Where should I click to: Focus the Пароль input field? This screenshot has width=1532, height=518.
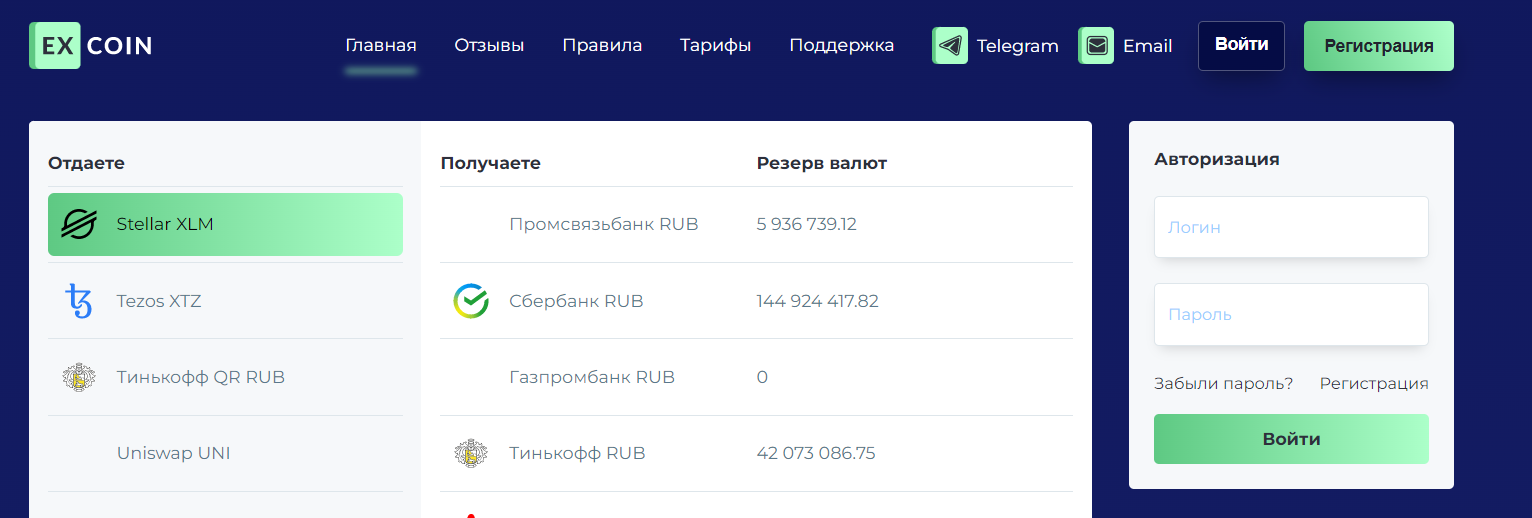[x=1290, y=314]
